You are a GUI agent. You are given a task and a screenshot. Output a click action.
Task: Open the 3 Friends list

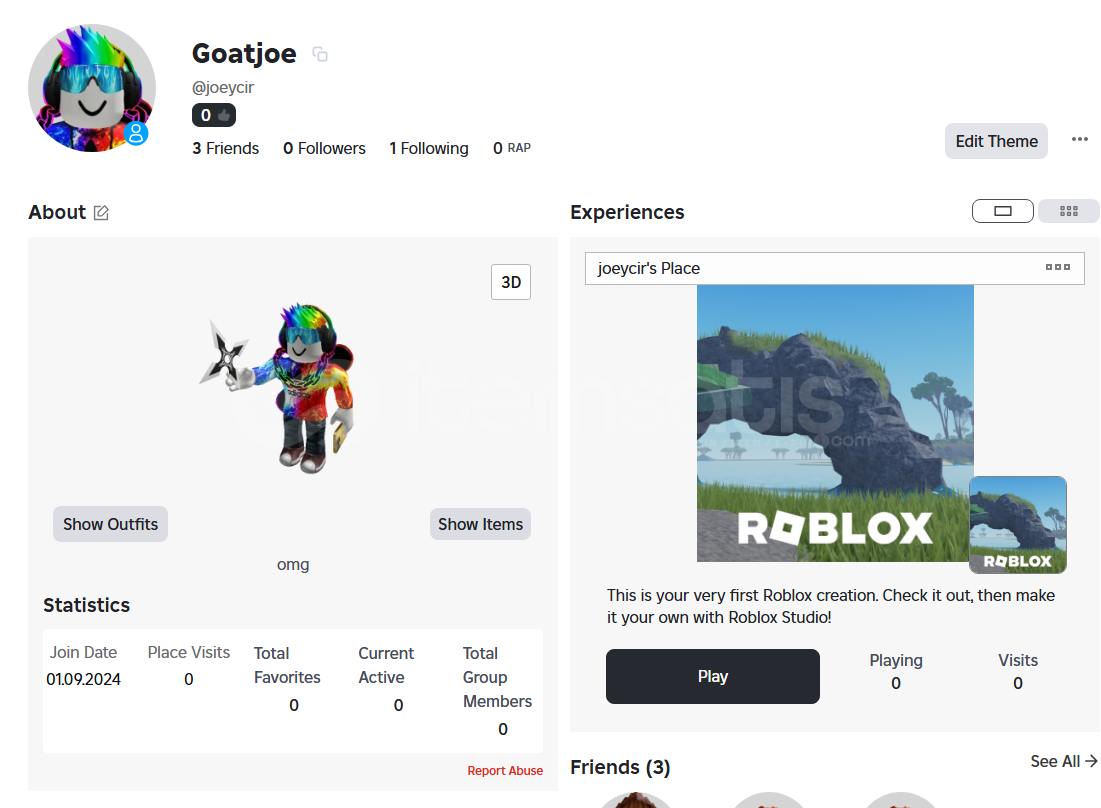pyautogui.click(x=225, y=148)
